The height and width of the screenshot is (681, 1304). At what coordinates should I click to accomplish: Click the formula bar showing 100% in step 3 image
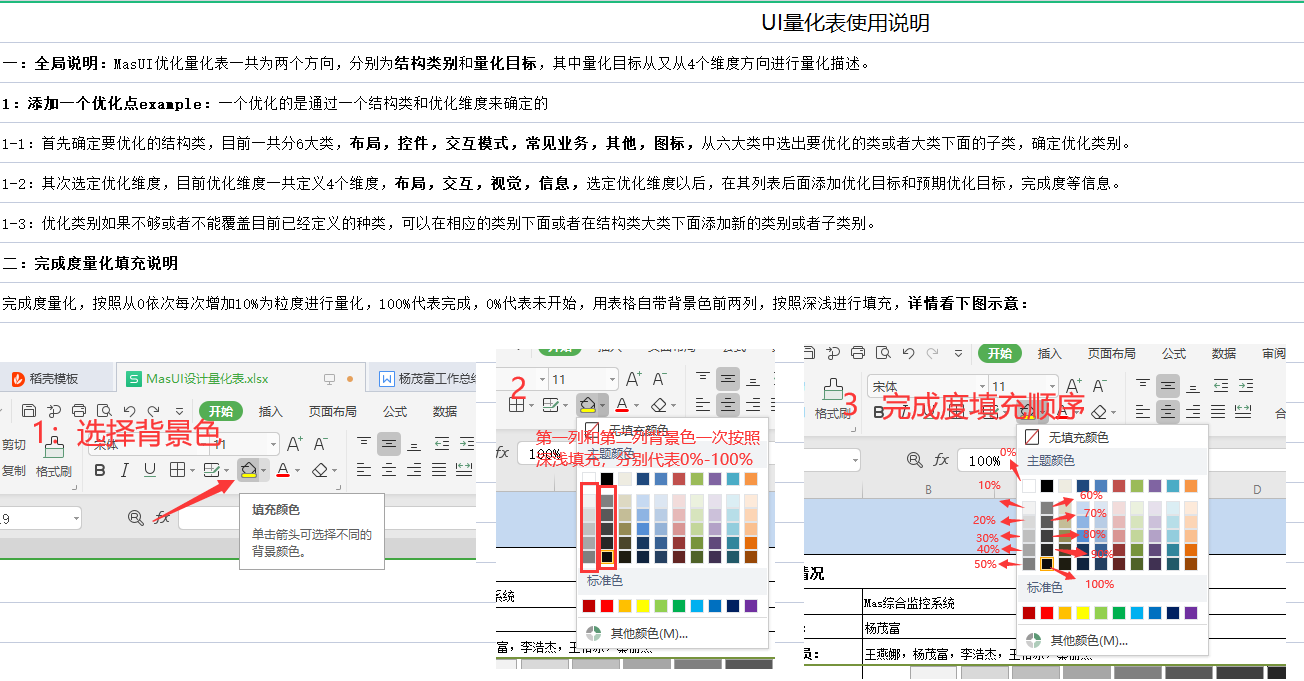985,460
